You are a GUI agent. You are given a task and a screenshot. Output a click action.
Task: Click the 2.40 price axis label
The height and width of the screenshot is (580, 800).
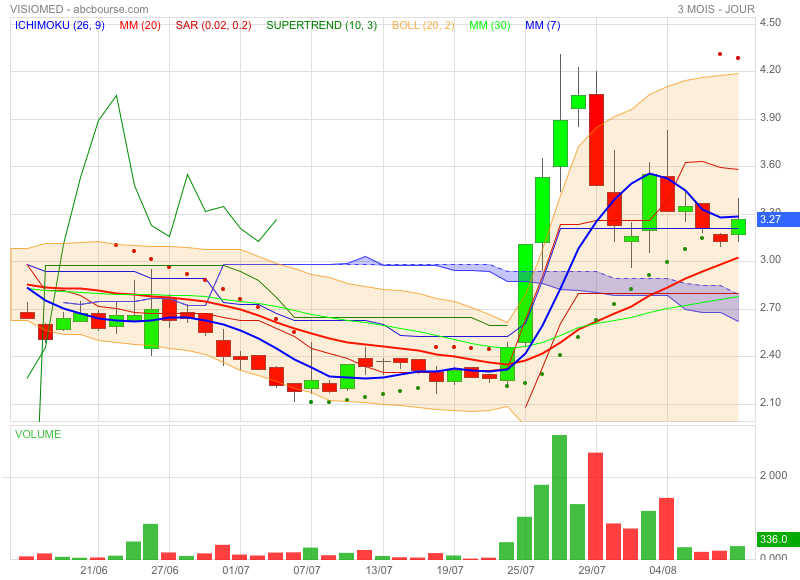tap(770, 355)
